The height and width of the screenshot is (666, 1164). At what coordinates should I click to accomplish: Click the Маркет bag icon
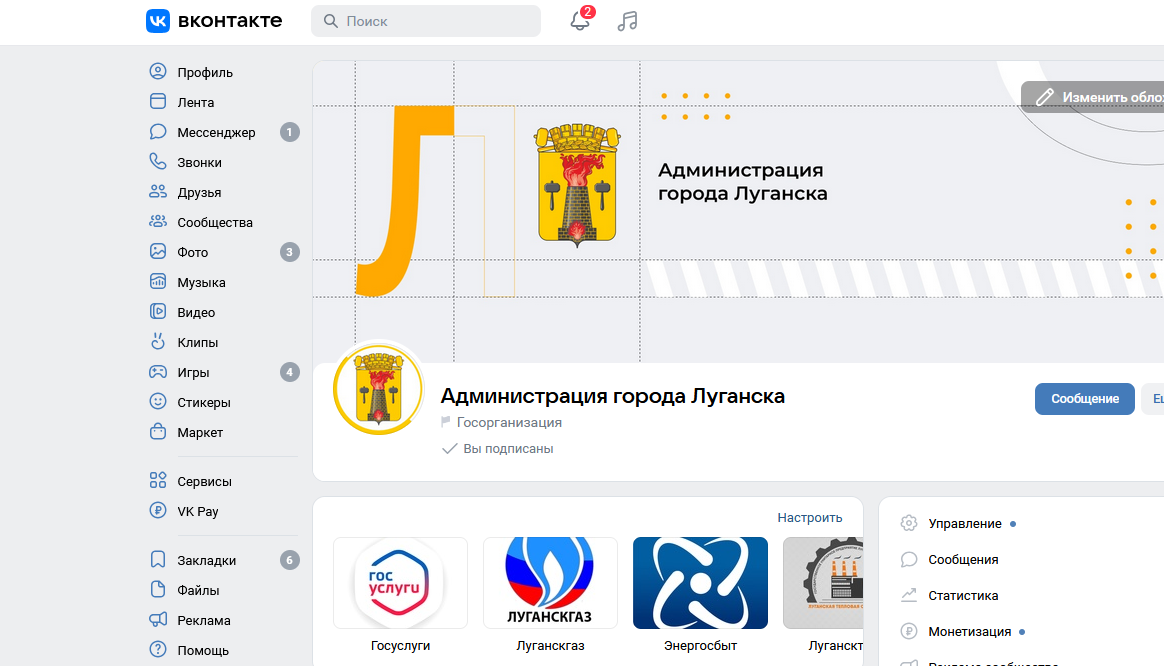[x=158, y=431]
